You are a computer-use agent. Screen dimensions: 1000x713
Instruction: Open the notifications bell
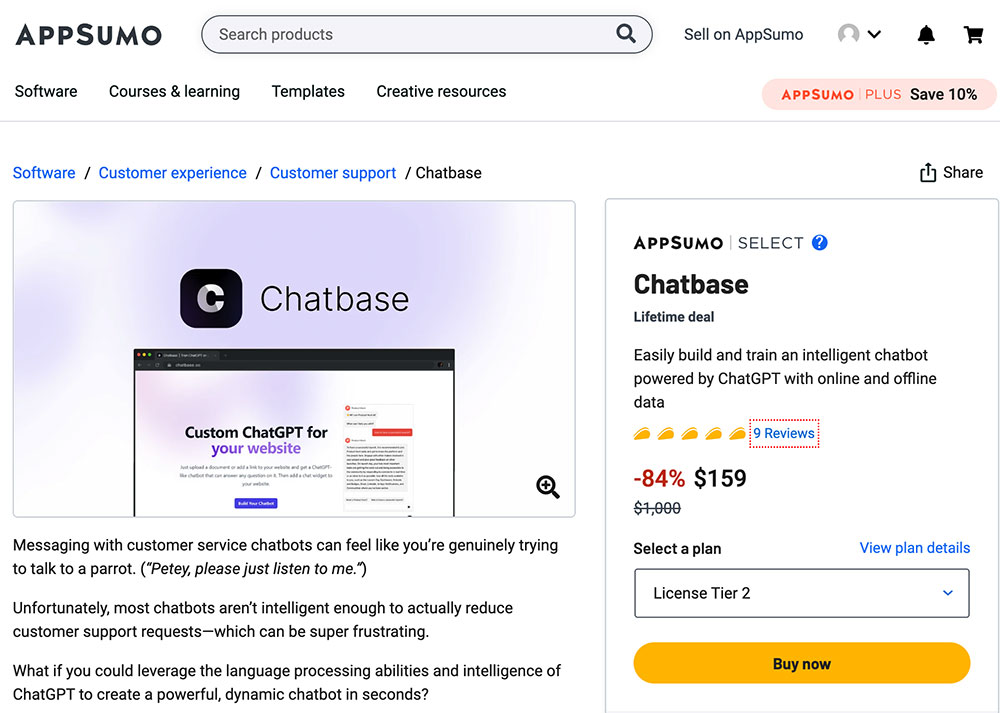pyautogui.click(x=926, y=34)
